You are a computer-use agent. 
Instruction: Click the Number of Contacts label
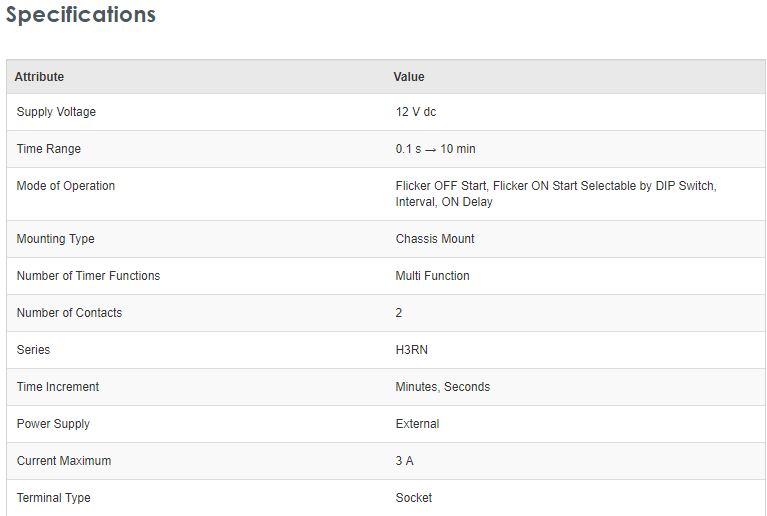(x=69, y=313)
